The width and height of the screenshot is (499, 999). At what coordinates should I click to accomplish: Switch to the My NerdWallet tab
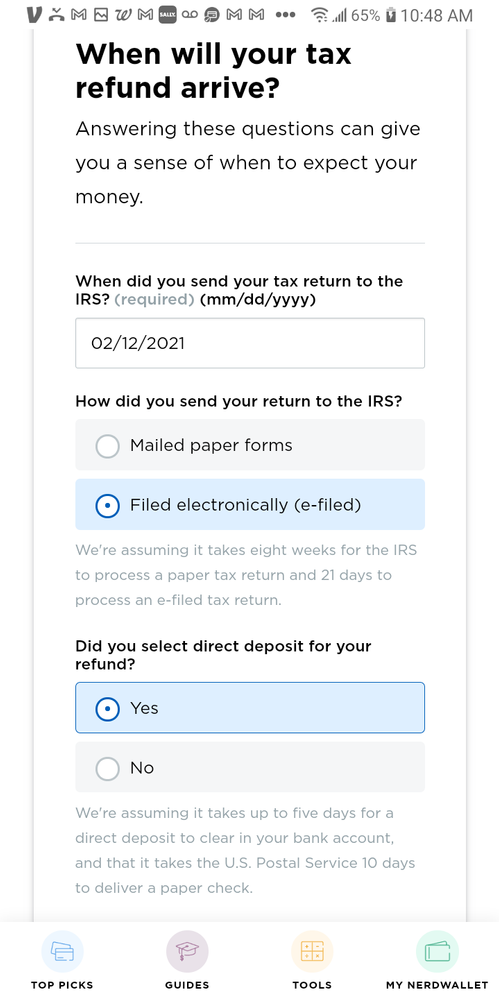coord(437,960)
